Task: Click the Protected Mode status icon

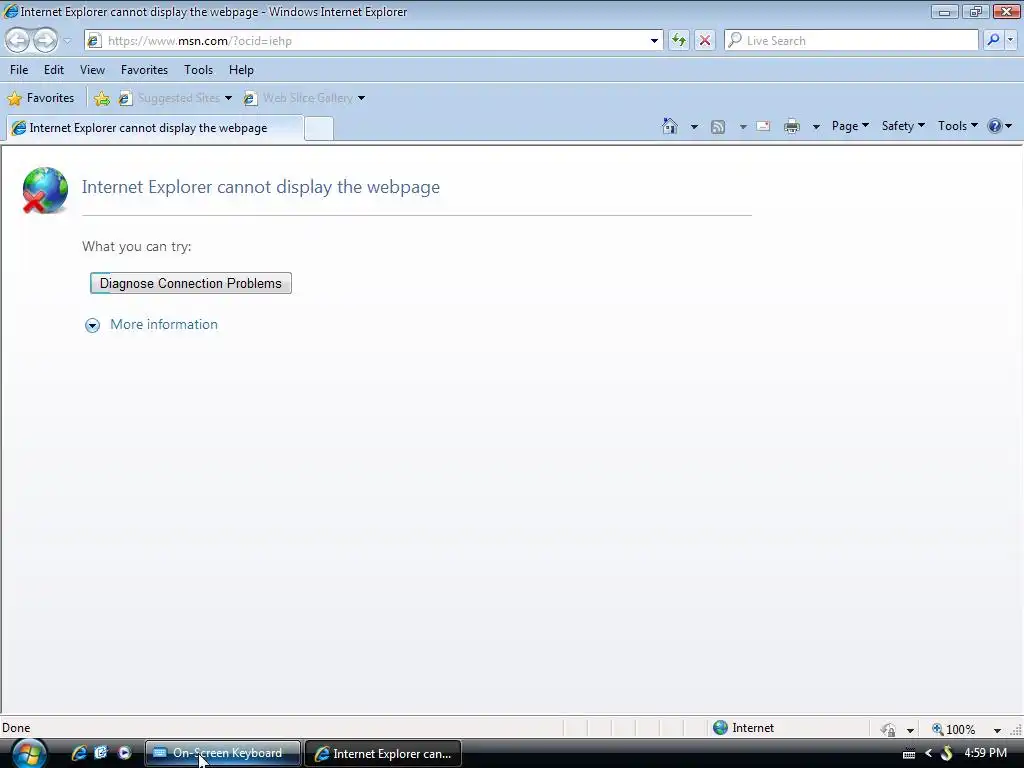Action: (x=888, y=729)
